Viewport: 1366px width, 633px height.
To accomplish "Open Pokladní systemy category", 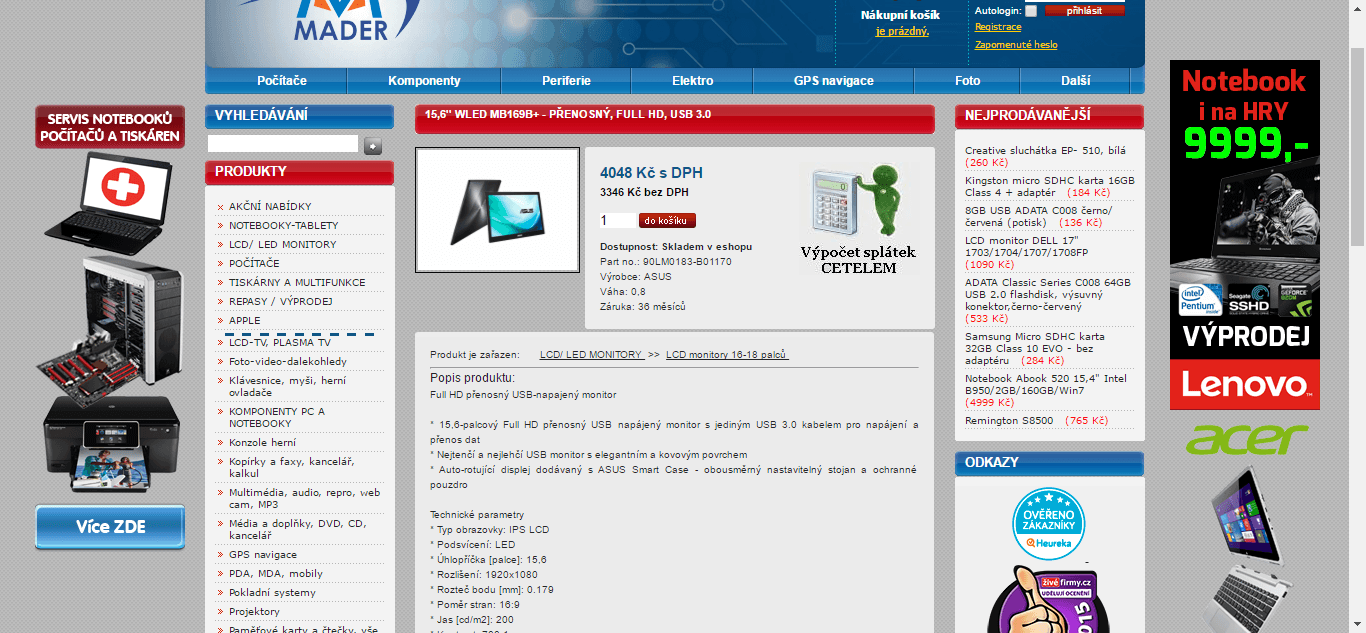I will click(x=272, y=593).
